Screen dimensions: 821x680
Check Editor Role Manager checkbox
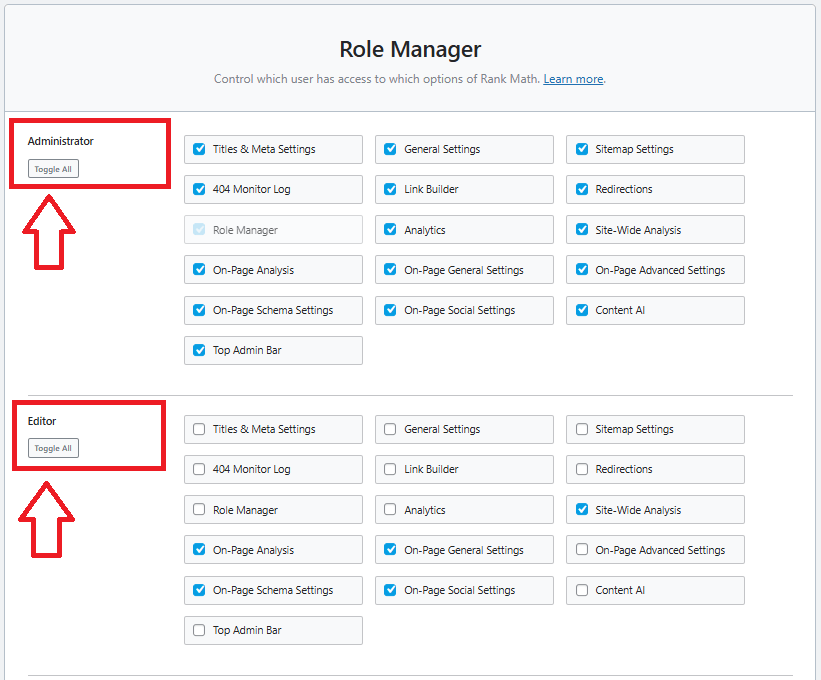pyautogui.click(x=199, y=510)
